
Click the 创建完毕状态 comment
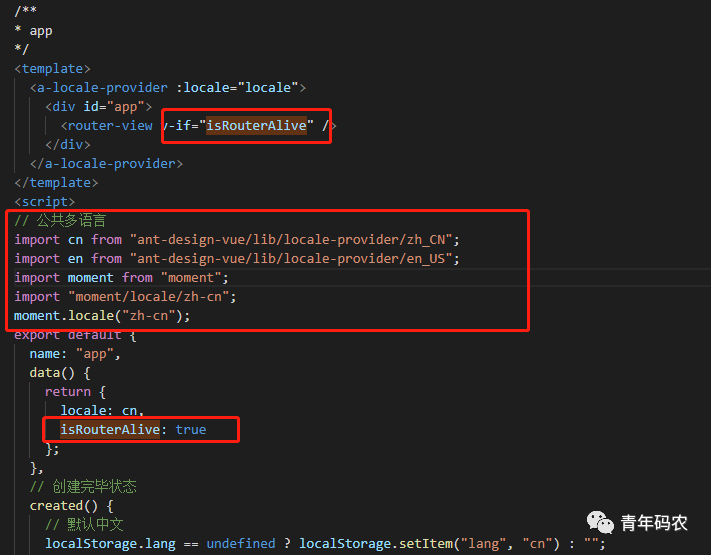[83, 487]
